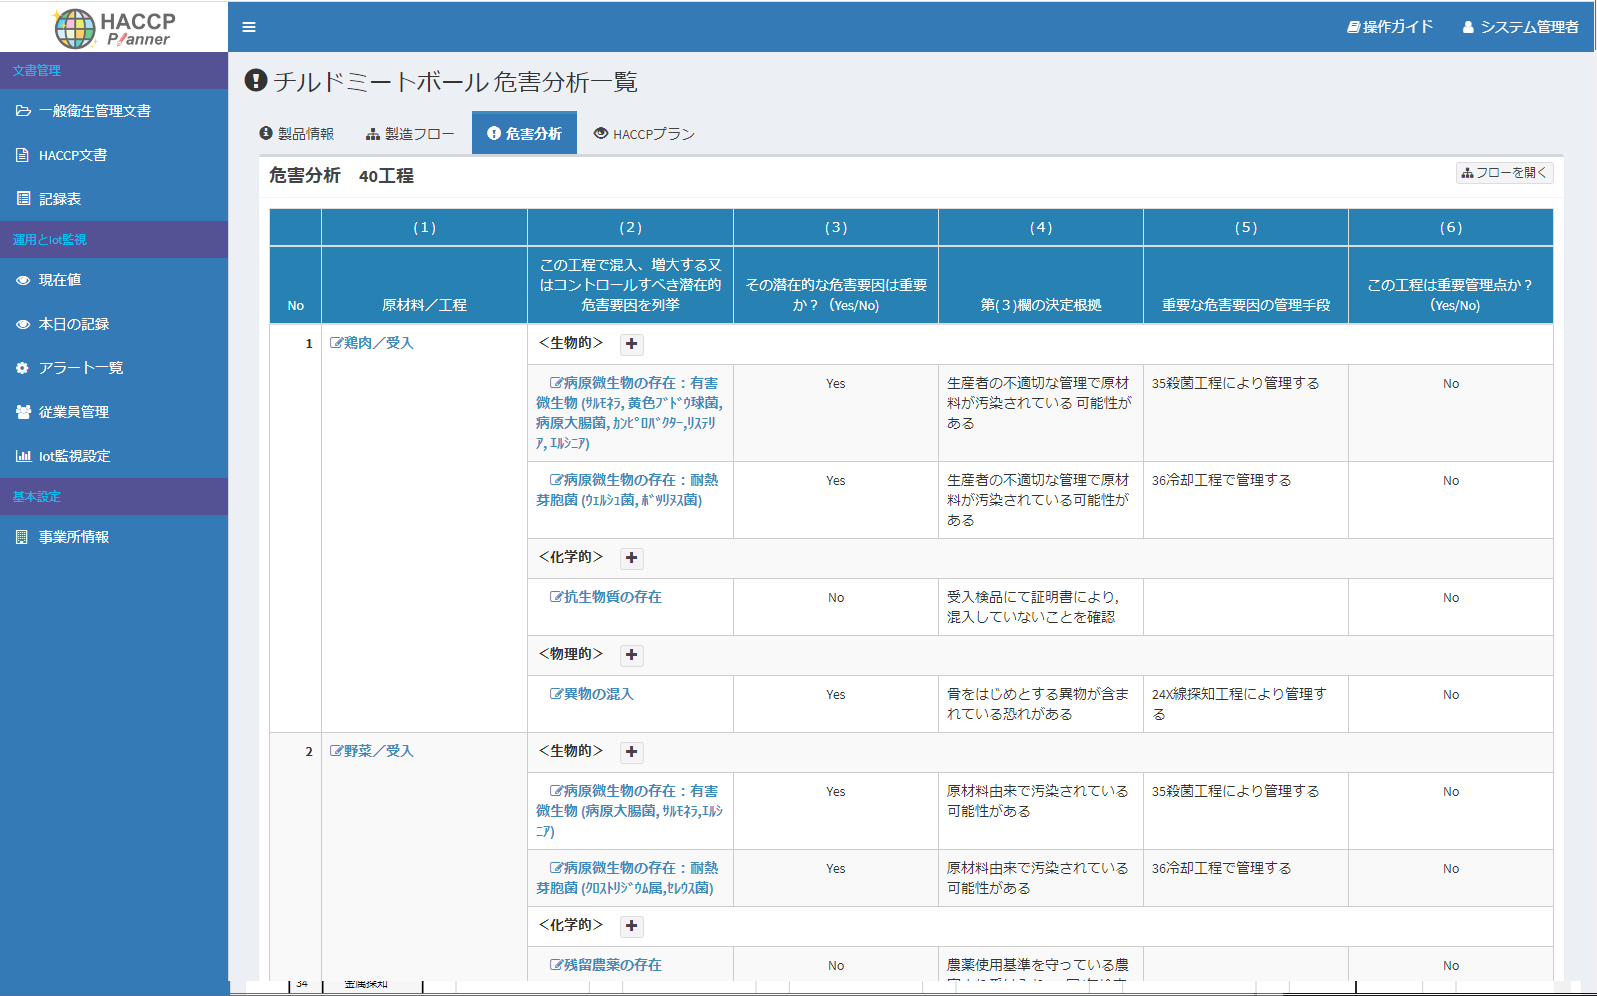Add physical hazard for 鶏肉／受入
Image resolution: width=1597 pixels, height=996 pixels.
[631, 655]
